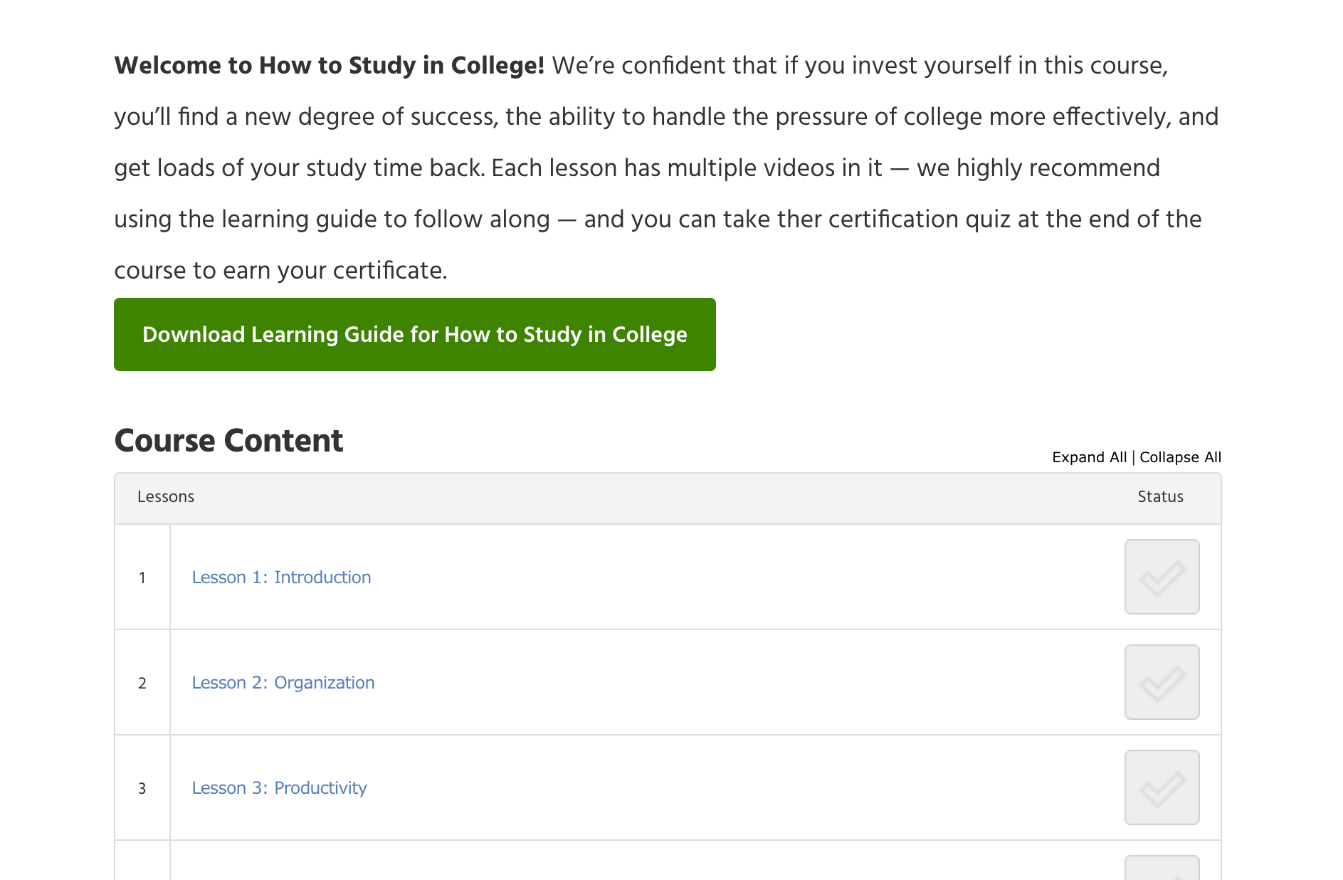The image size is (1343, 880).
Task: Click the Lessons column header
Action: point(166,497)
